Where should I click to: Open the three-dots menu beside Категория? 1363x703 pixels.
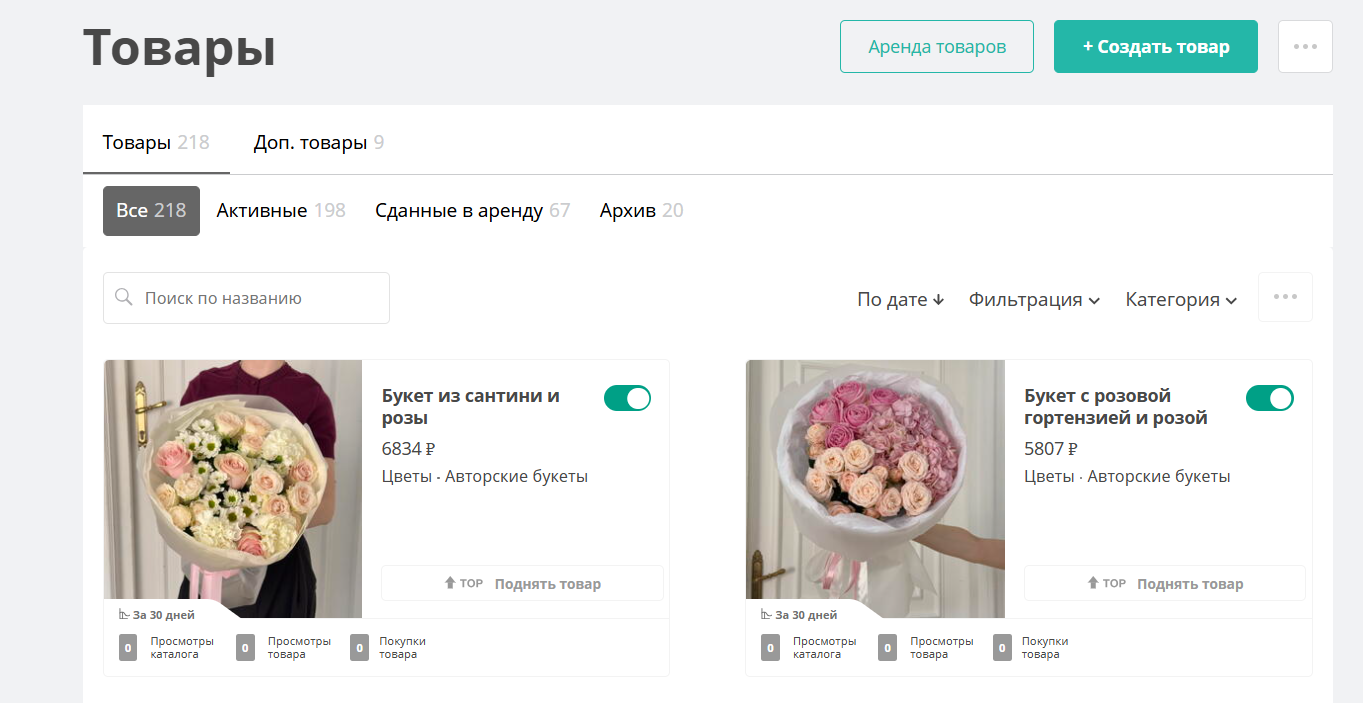coord(1285,297)
